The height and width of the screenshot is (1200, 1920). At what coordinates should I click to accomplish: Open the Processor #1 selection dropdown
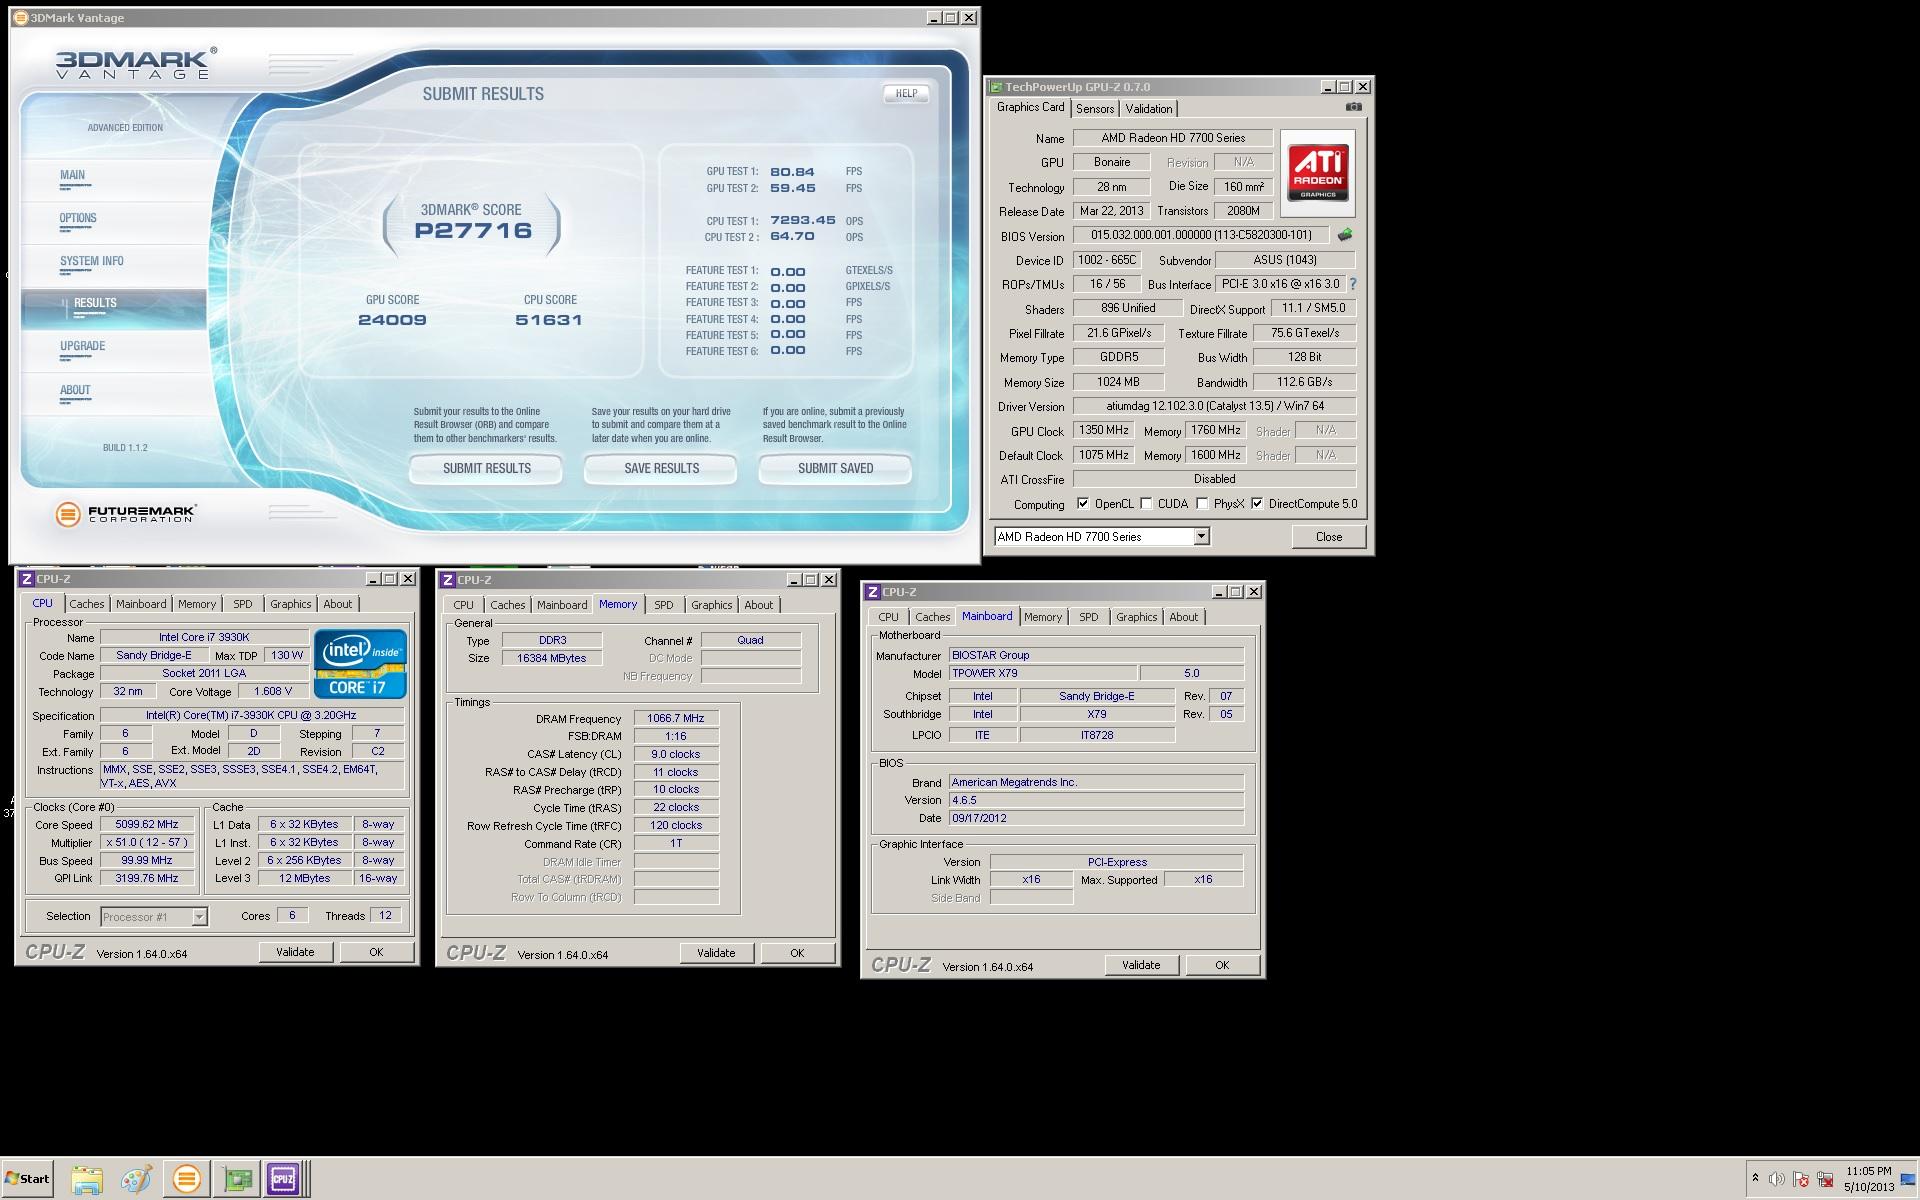[x=153, y=916]
